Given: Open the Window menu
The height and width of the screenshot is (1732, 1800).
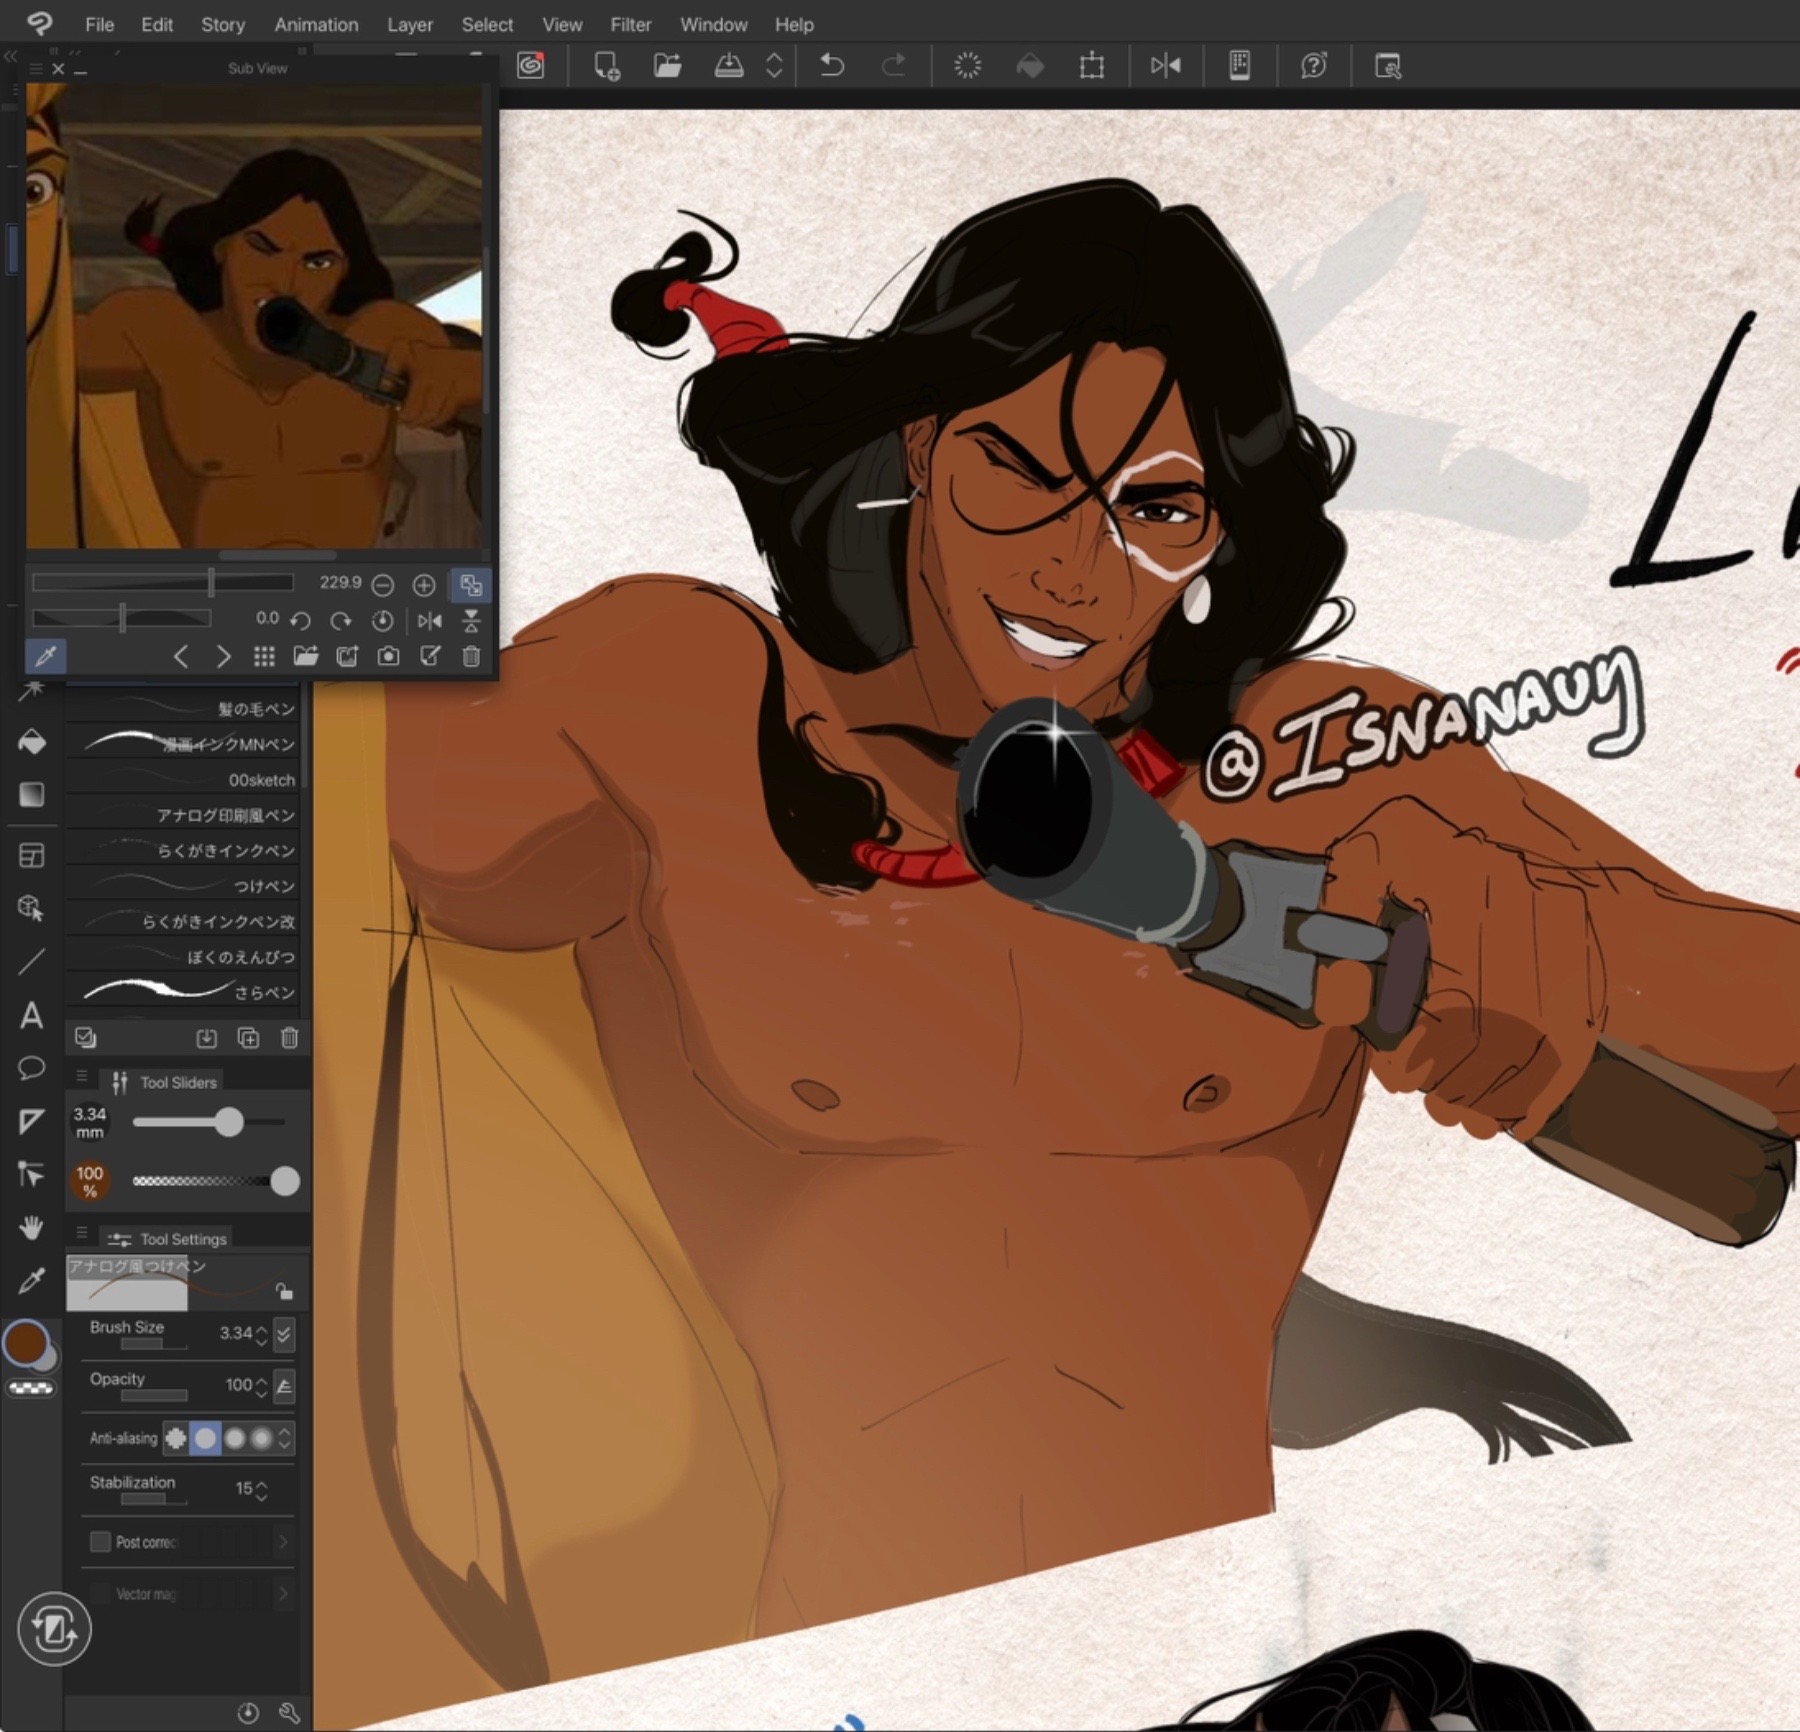Looking at the screenshot, I should tap(713, 24).
